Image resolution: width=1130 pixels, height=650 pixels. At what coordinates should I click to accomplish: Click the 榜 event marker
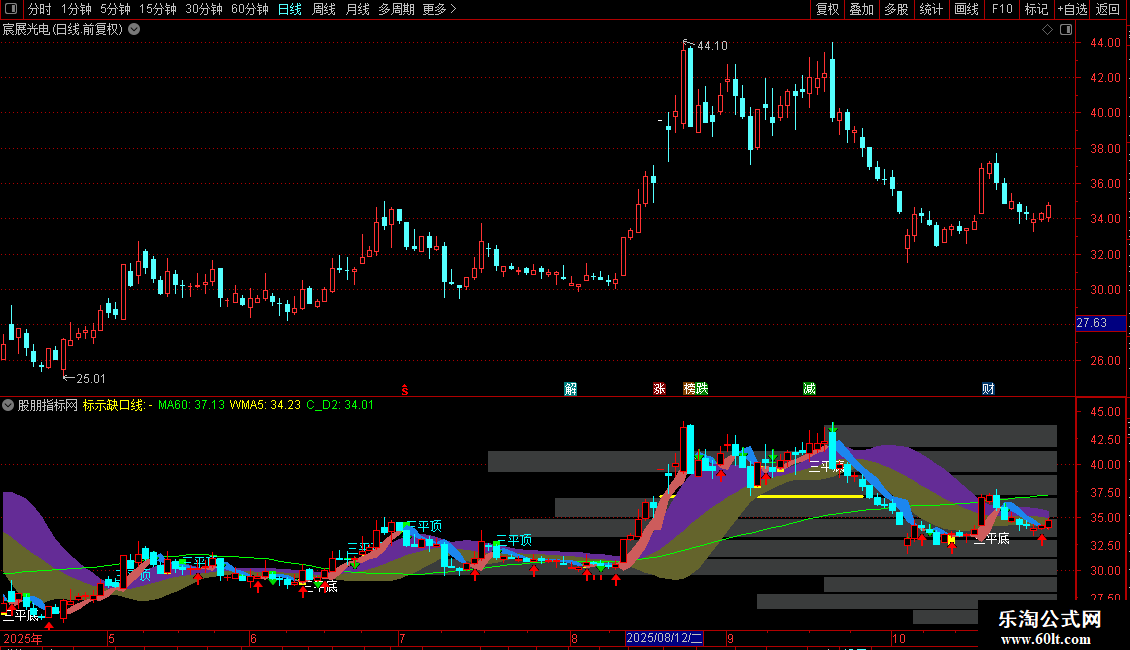690,389
